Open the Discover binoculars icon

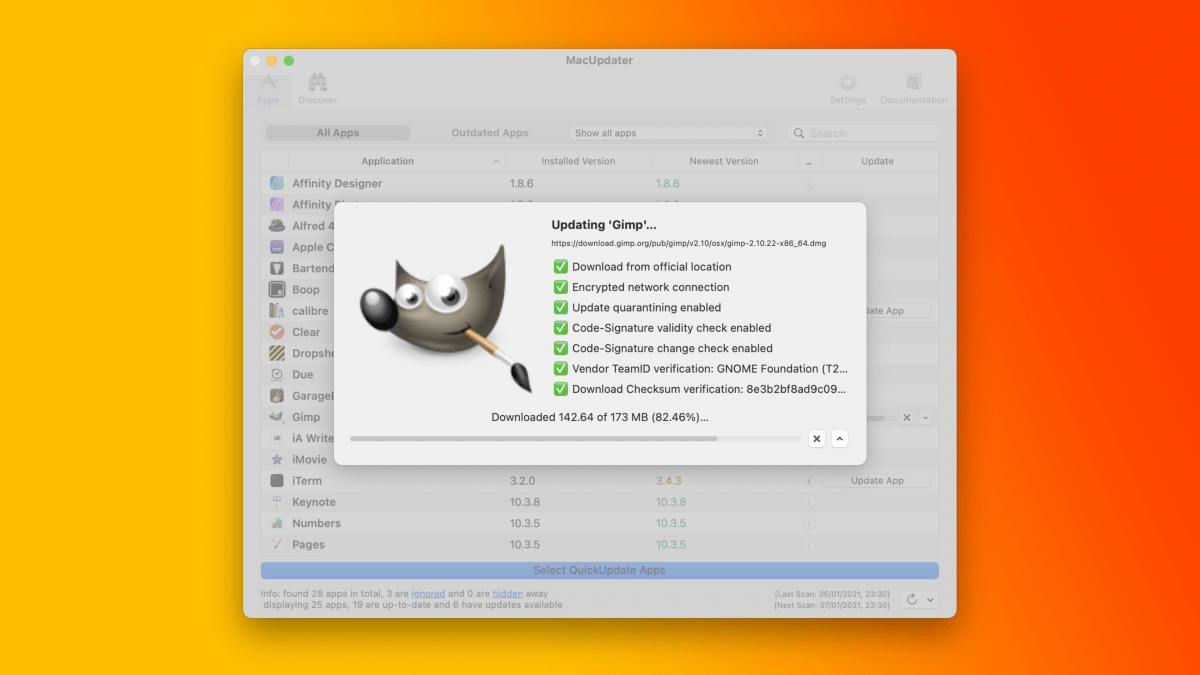pos(317,84)
